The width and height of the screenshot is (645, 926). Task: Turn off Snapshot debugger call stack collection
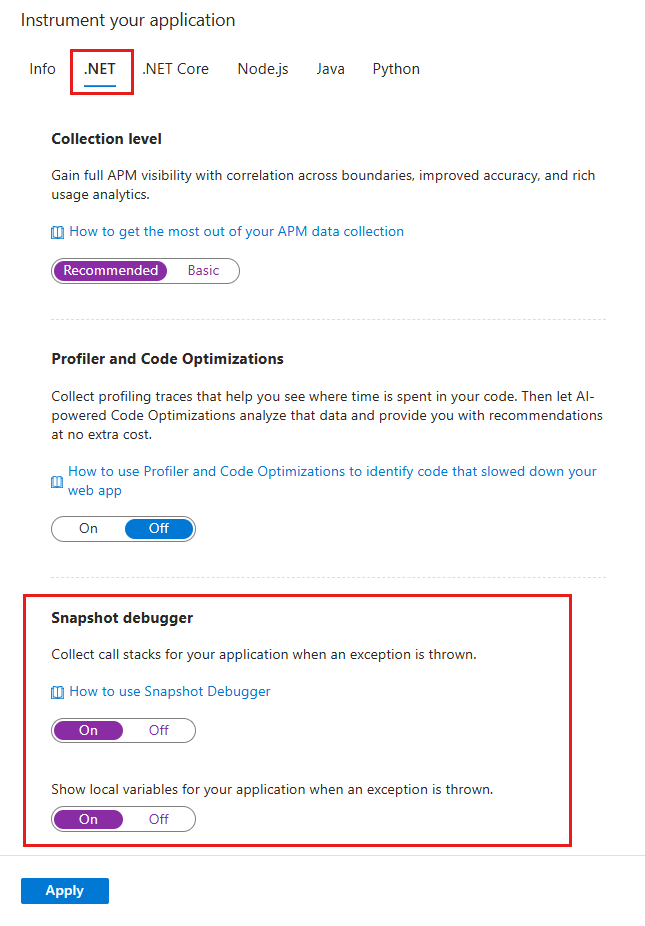159,730
